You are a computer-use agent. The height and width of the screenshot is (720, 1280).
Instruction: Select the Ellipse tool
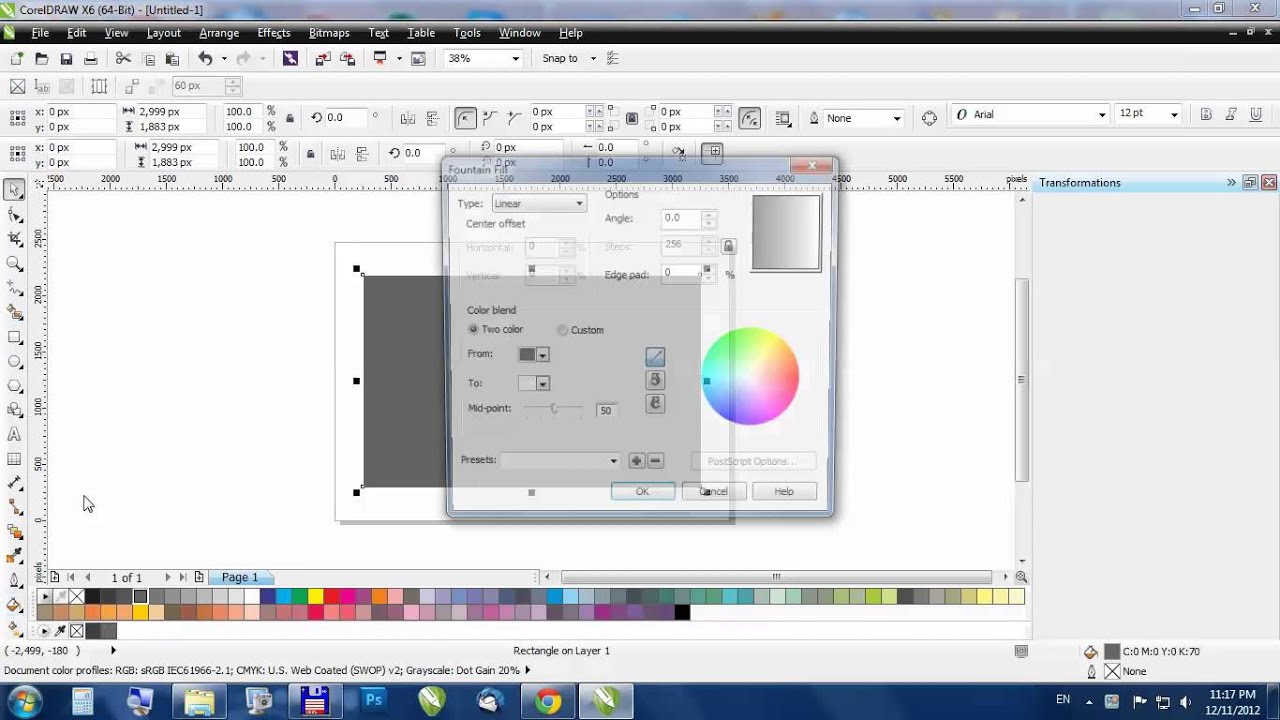[15, 361]
